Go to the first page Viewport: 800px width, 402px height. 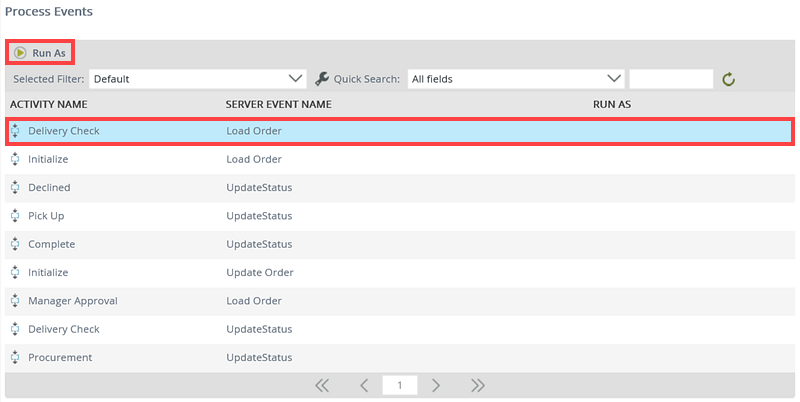click(x=322, y=385)
